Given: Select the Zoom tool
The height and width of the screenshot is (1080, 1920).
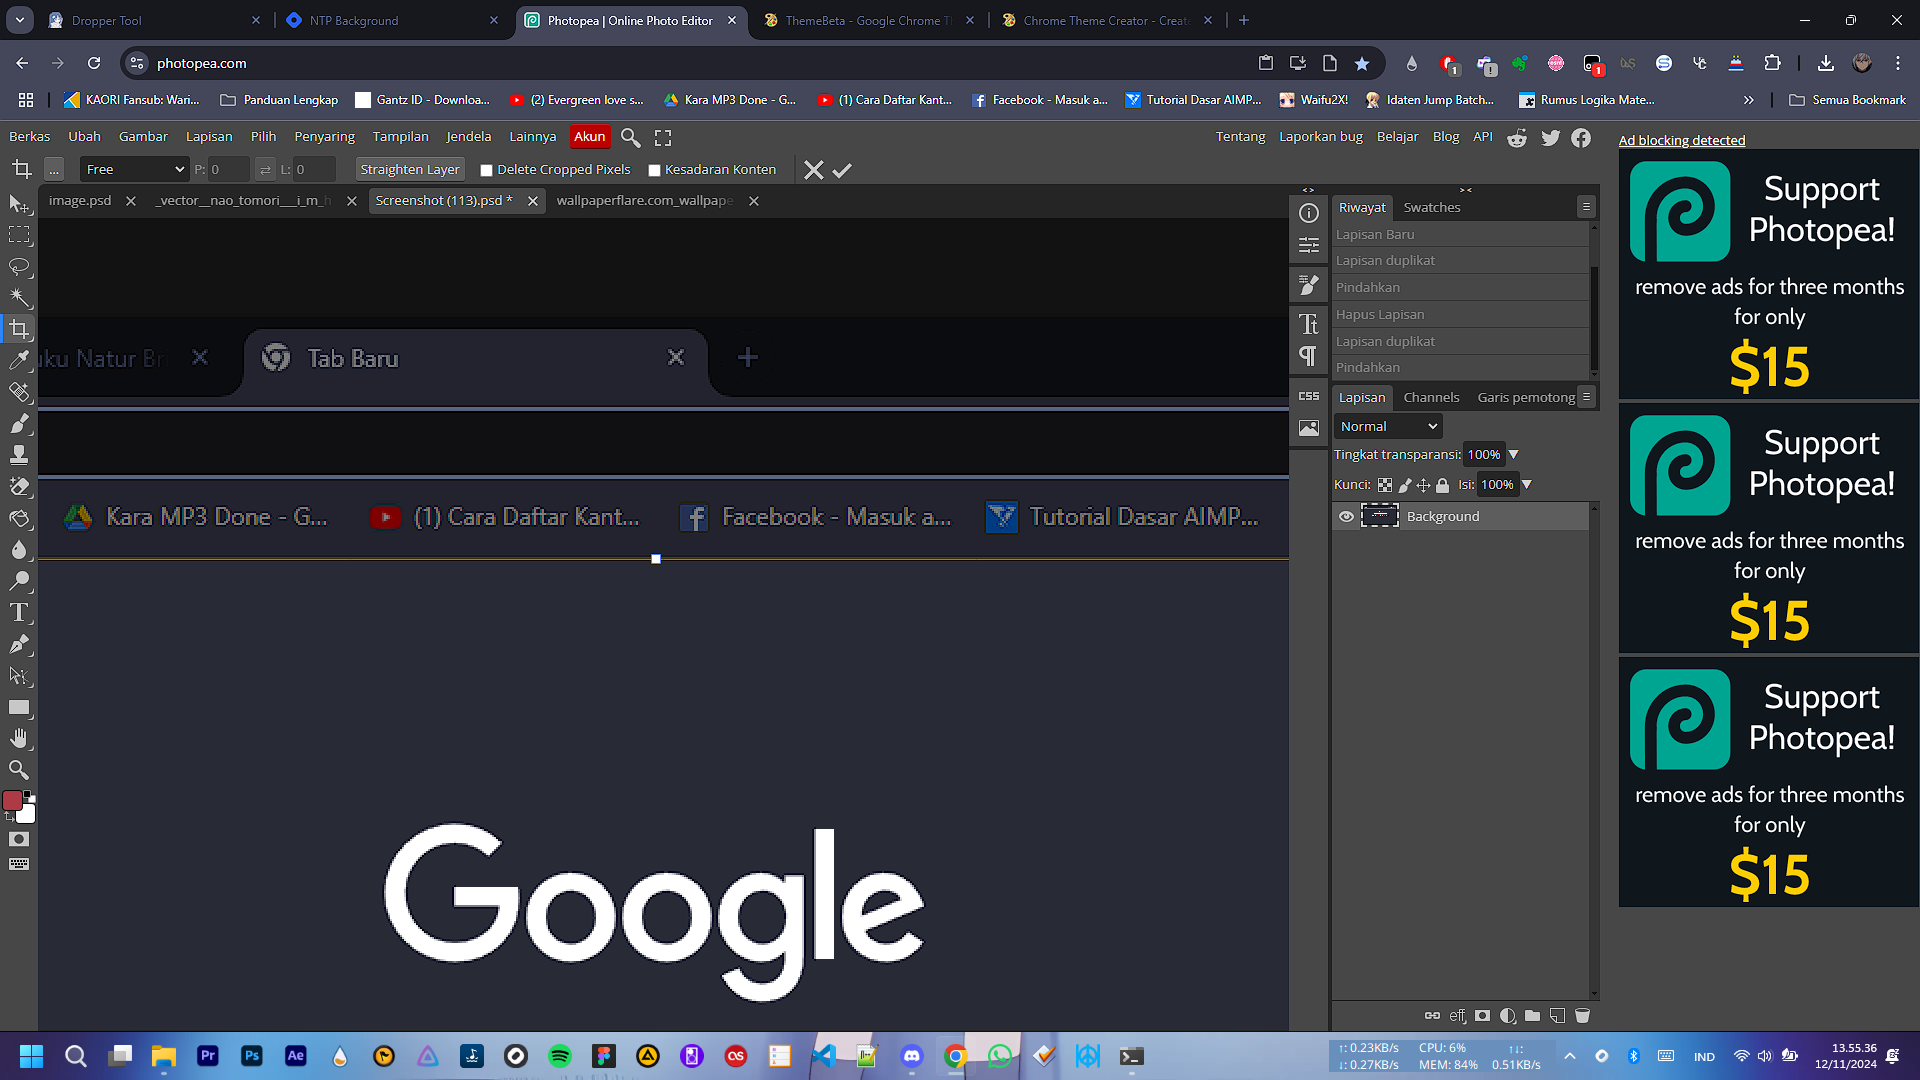Looking at the screenshot, I should (x=19, y=770).
